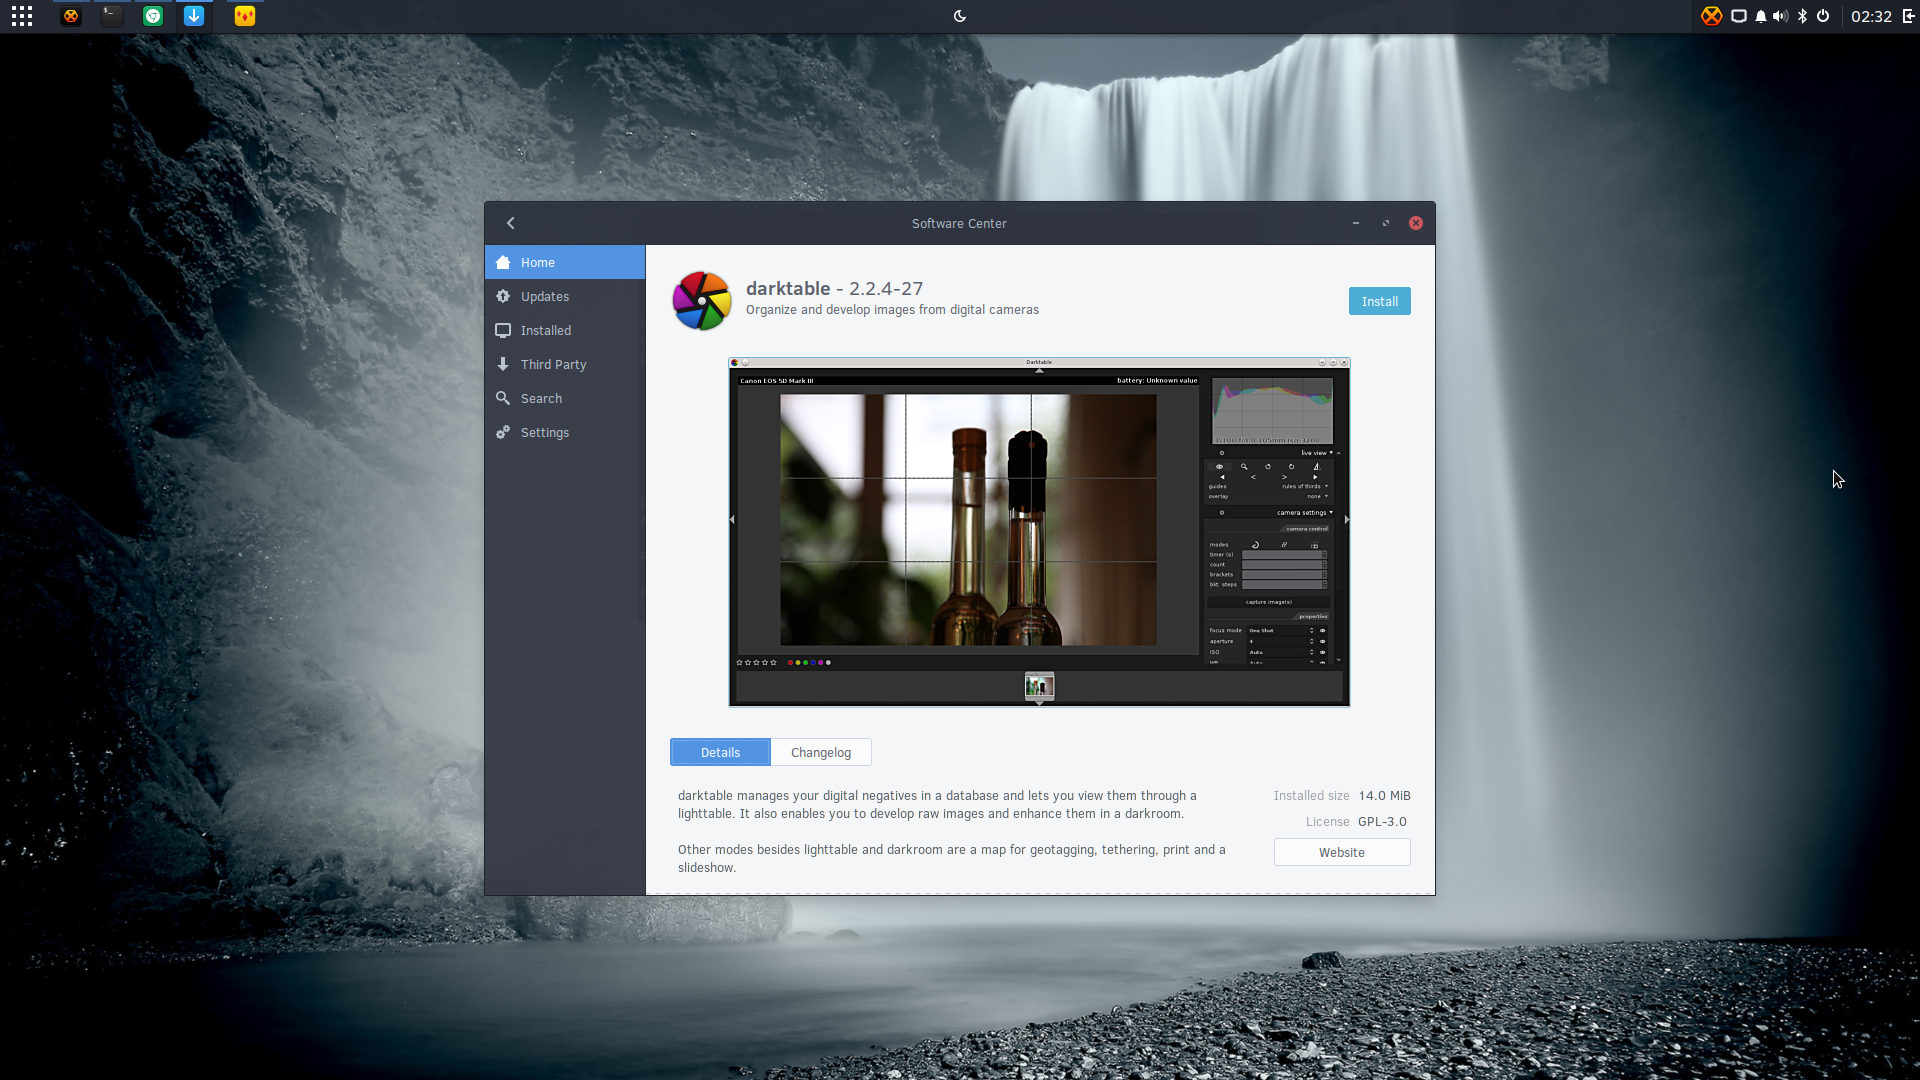1920x1080 pixels.
Task: Switch to the blue download arrow app
Action: tap(194, 16)
